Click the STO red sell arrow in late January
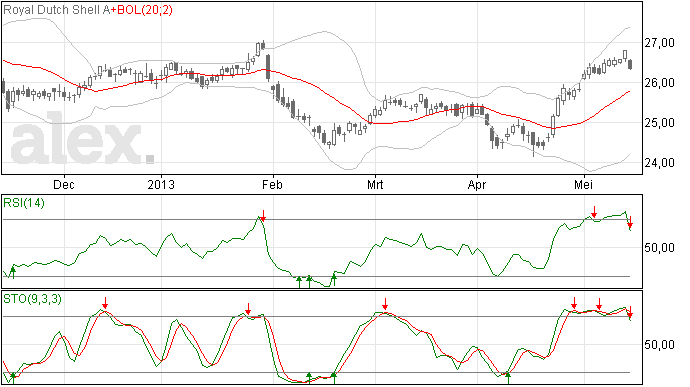This screenshot has height=387, width=690. [248, 309]
